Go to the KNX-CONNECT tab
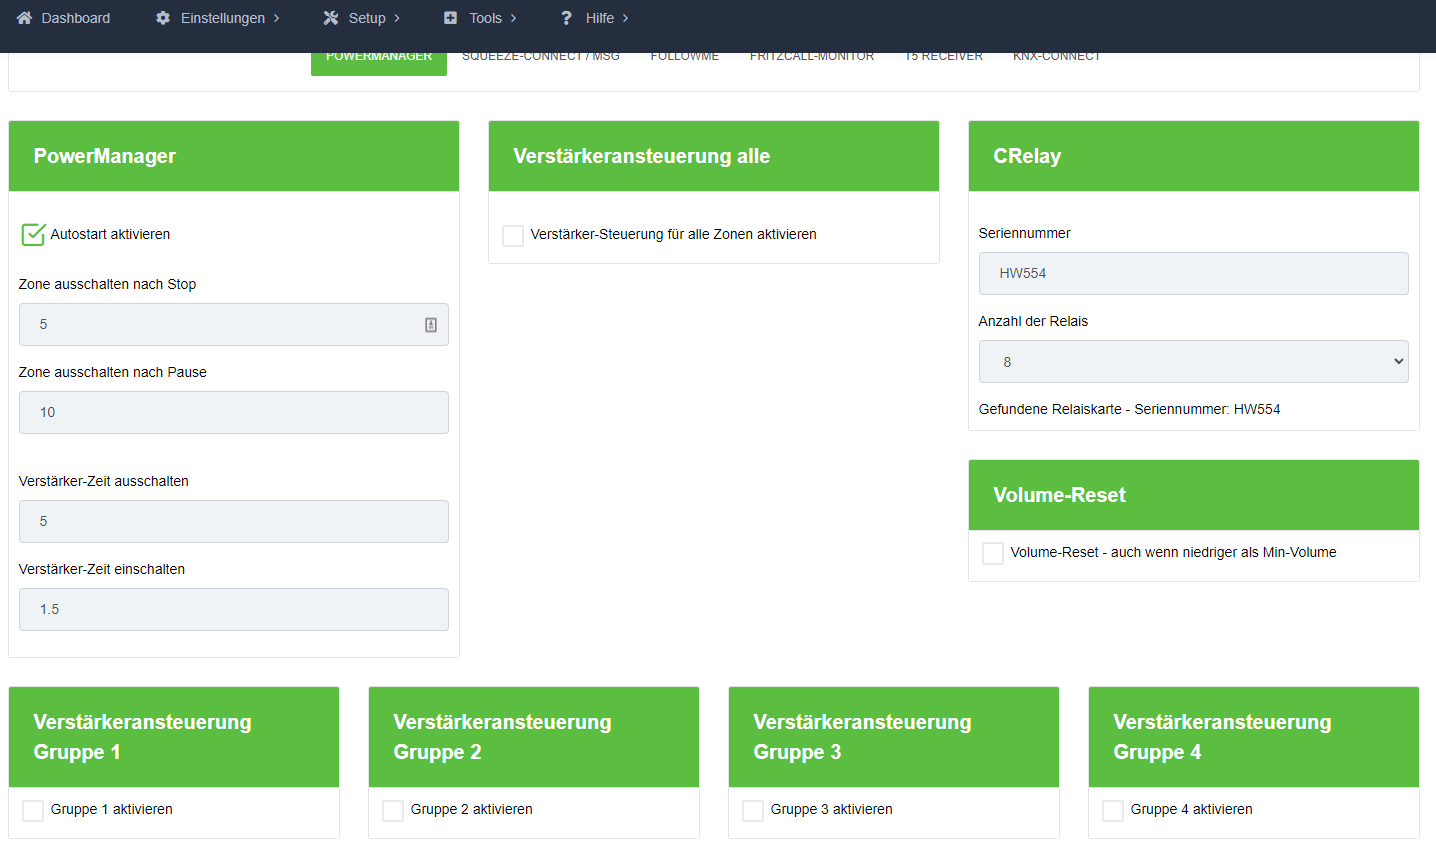The height and width of the screenshot is (848, 1436). tap(1056, 58)
